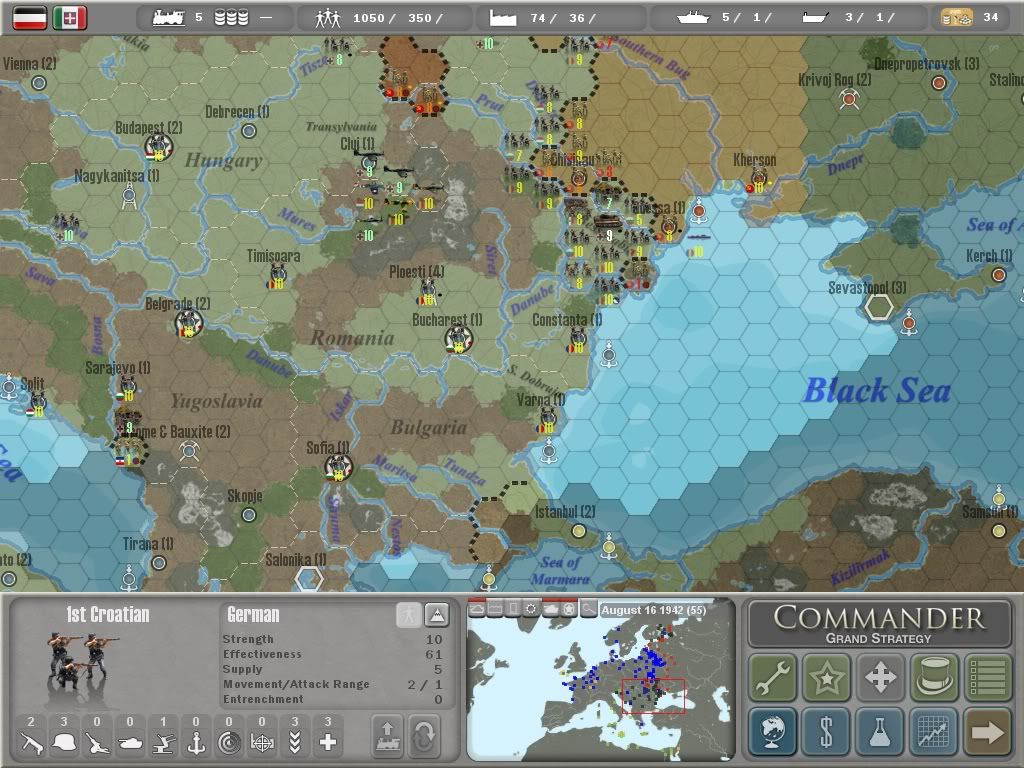
Task: Toggle minimap gear supply filter
Action: pyautogui.click(x=532, y=609)
